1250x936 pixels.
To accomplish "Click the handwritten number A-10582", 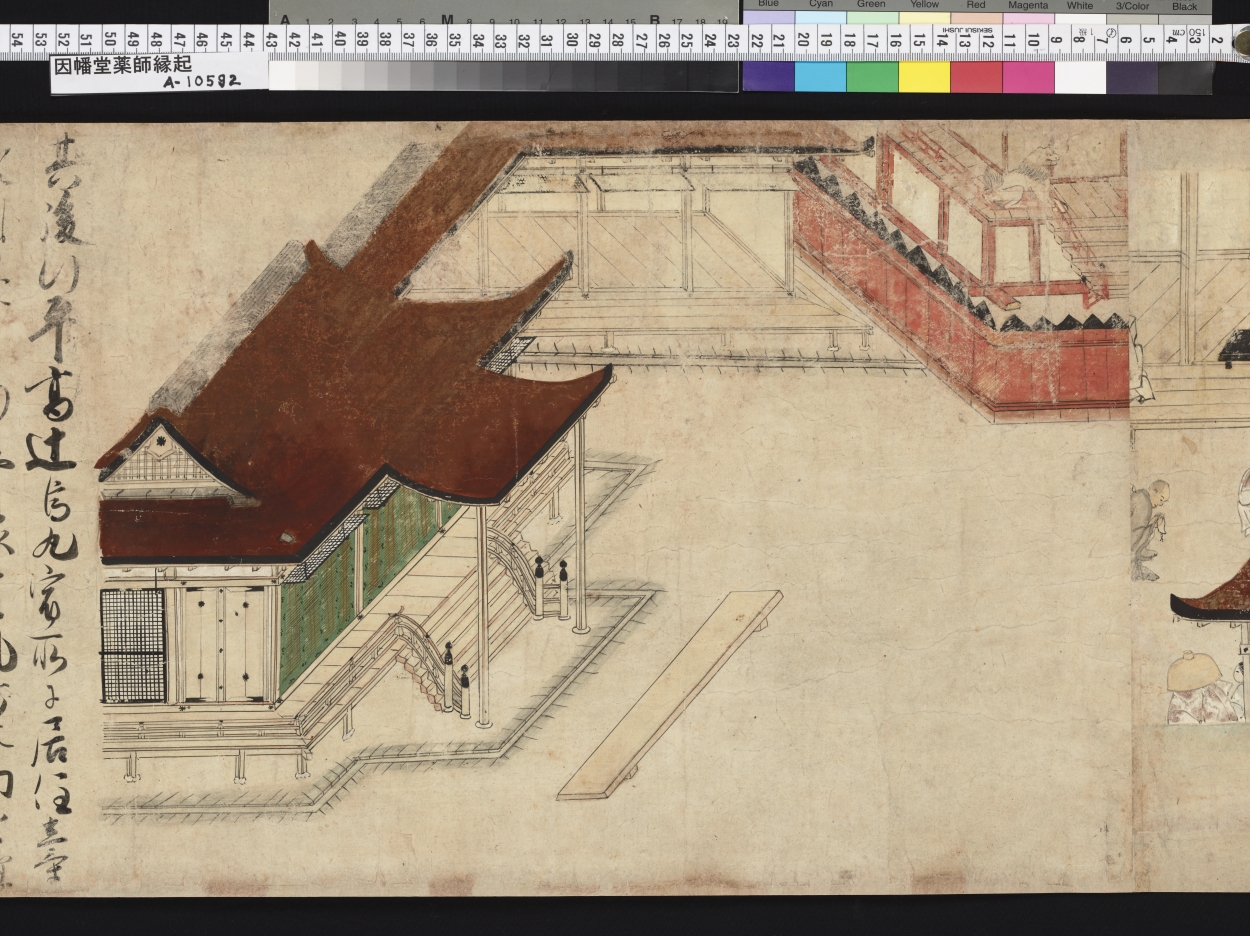I will click(x=202, y=81).
